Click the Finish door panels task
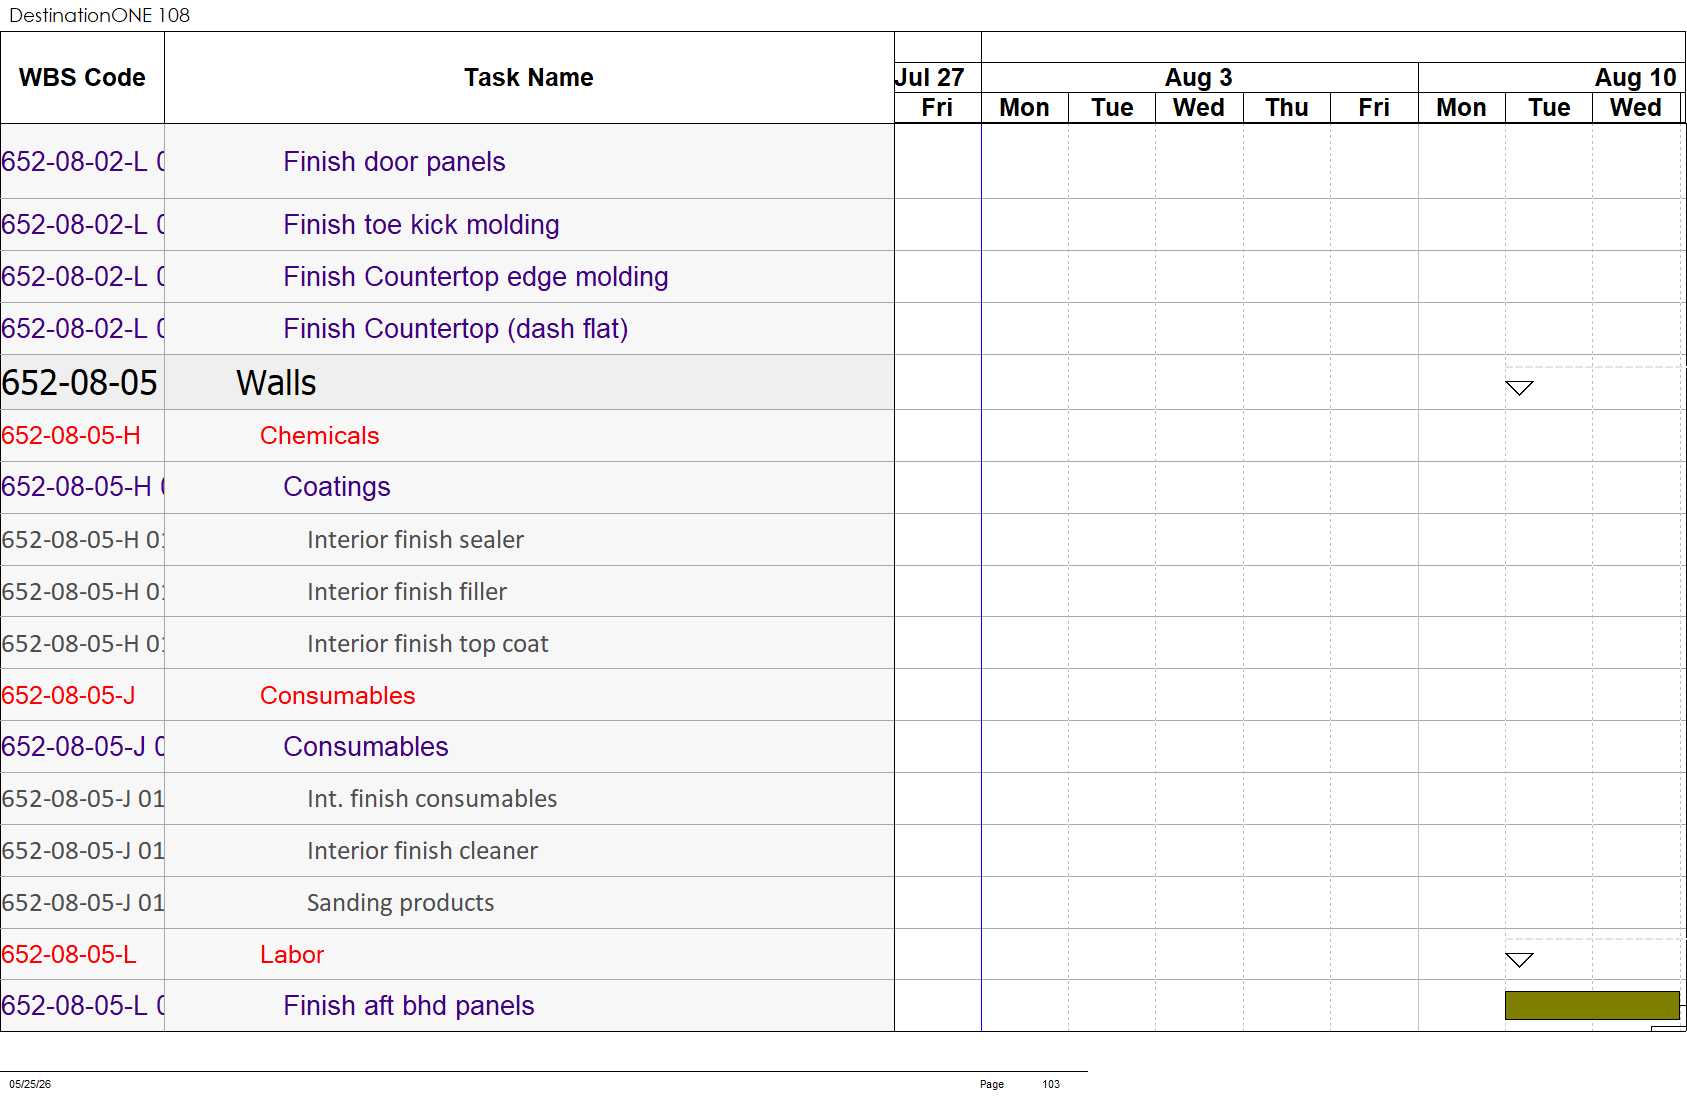Image resolution: width=1687 pixels, height=1097 pixels. coord(394,162)
